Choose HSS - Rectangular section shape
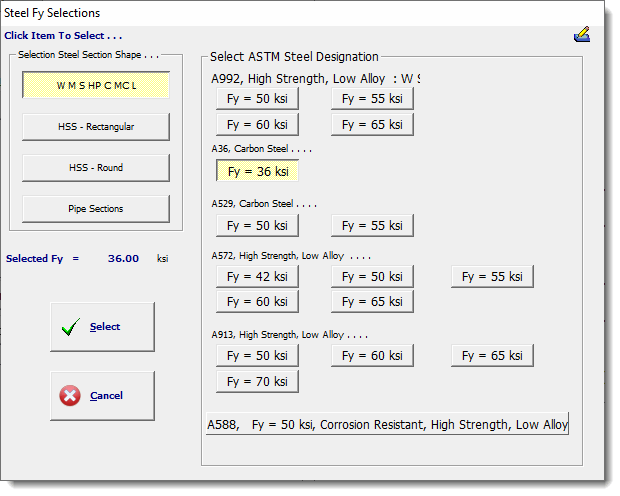 (x=96, y=127)
